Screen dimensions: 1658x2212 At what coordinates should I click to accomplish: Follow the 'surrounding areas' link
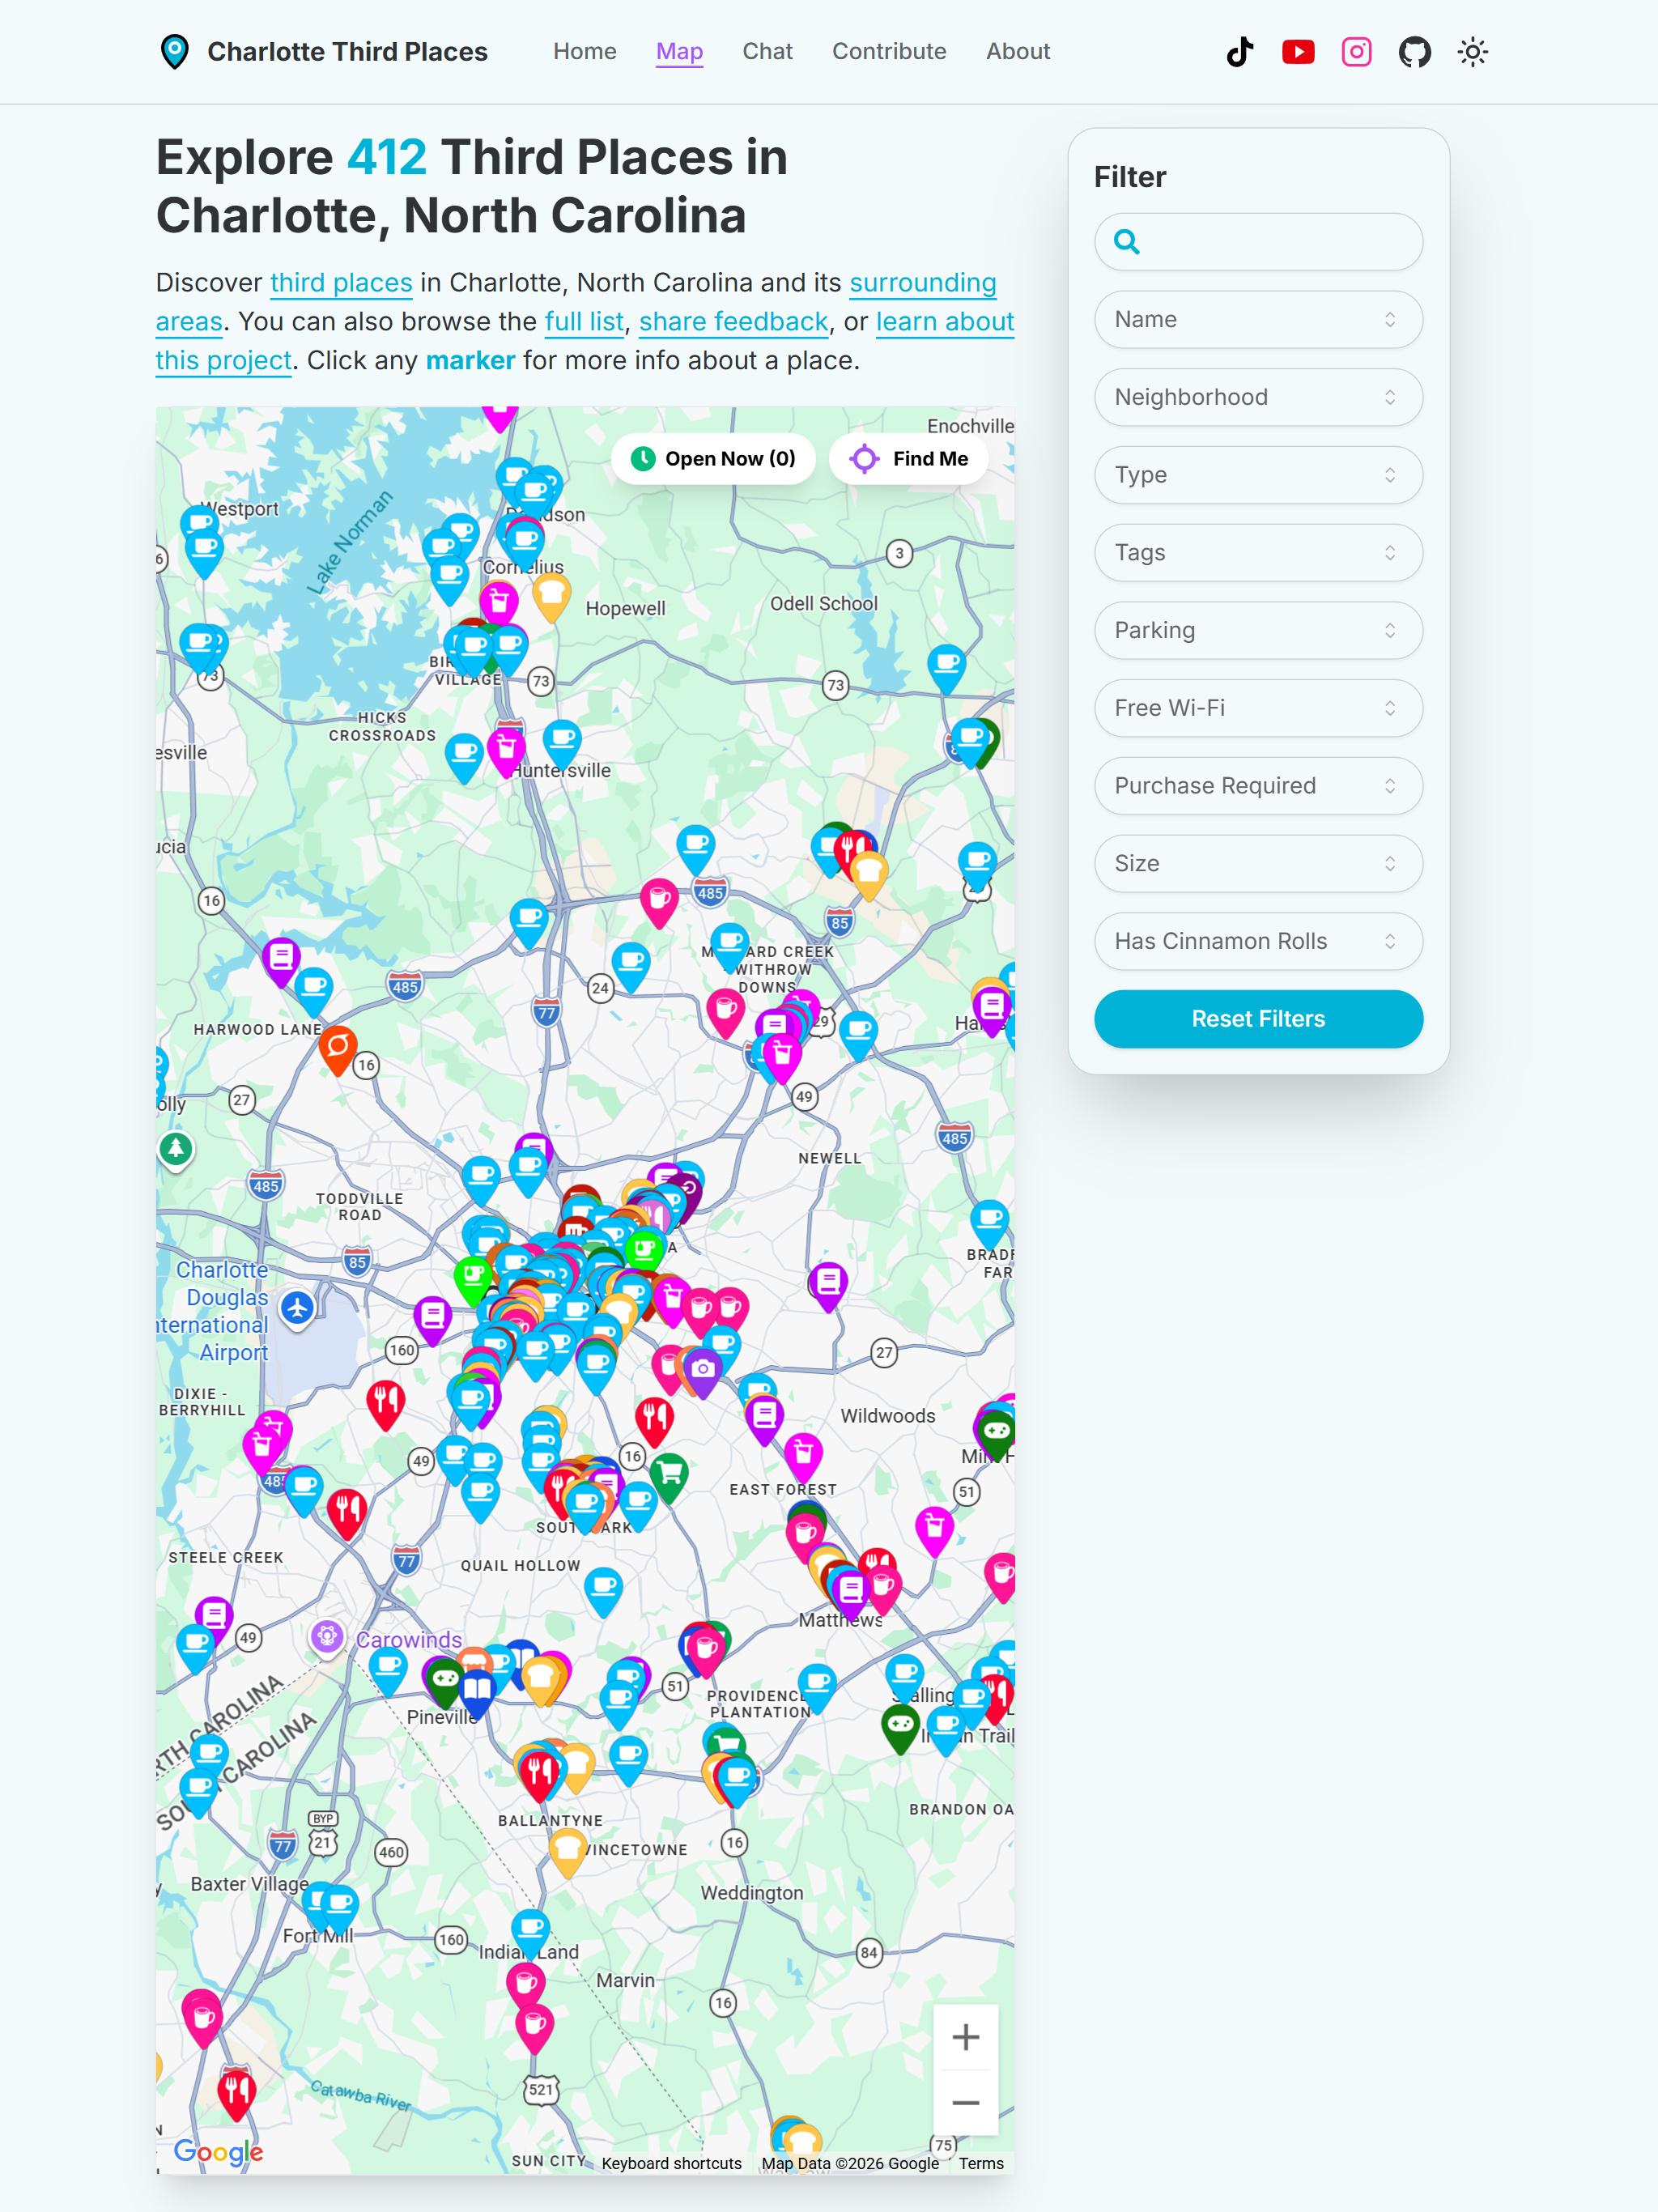click(x=922, y=283)
